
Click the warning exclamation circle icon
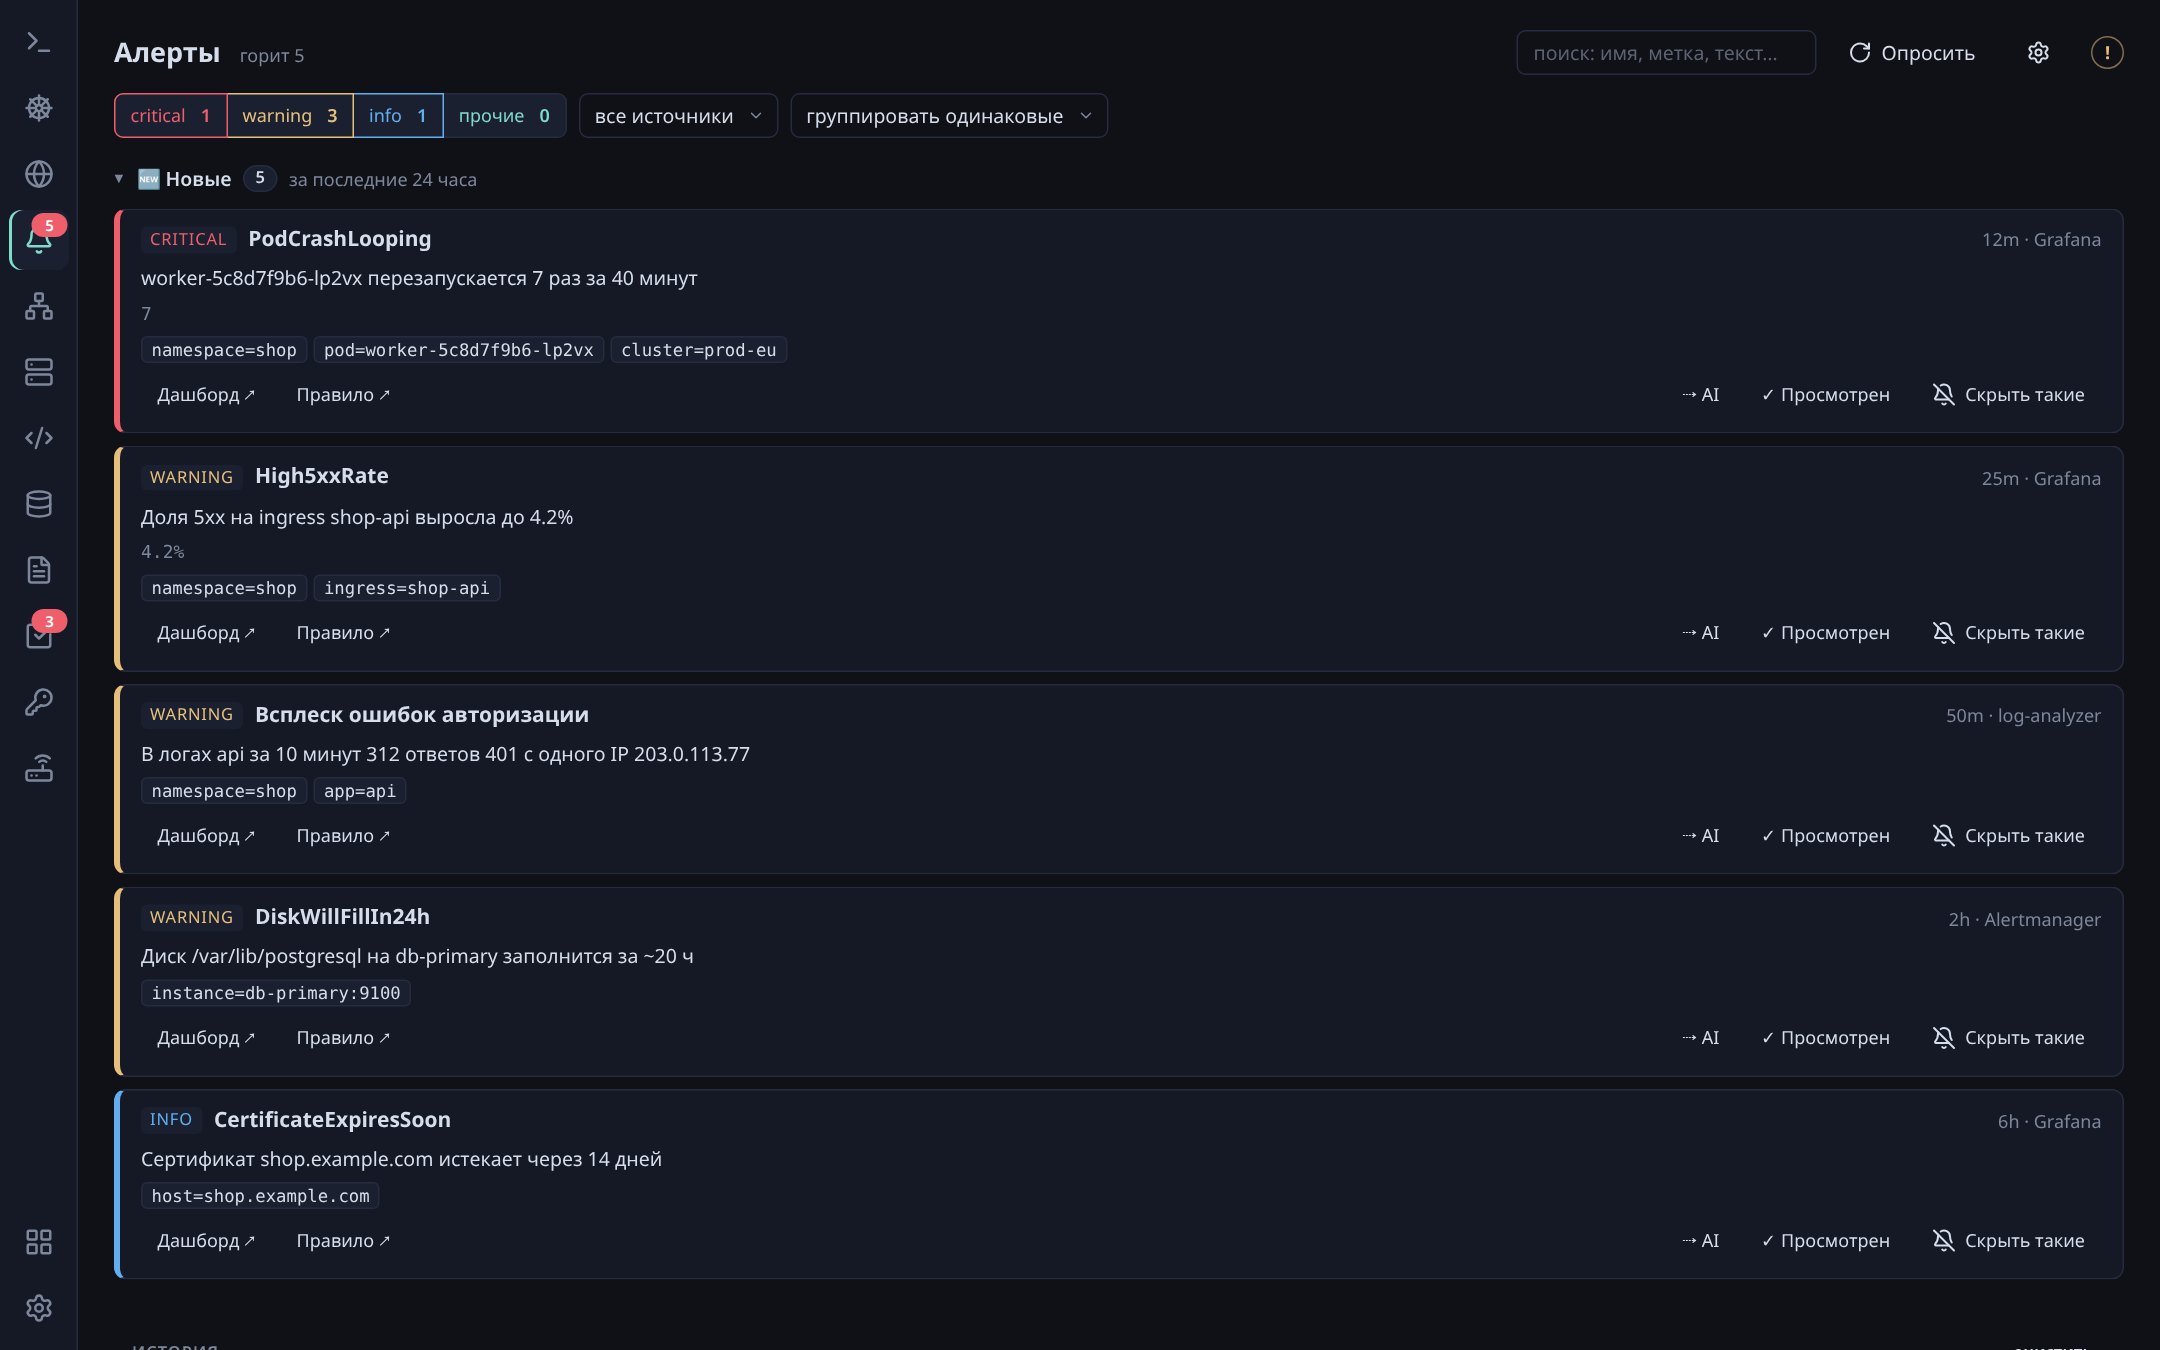(2107, 52)
